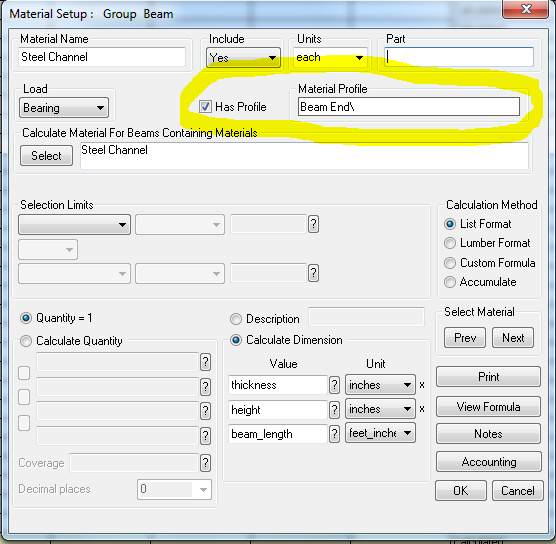Viewport: 556px width, 544px height.
Task: Close the Material Setup dialog window
Action: [526, 9]
